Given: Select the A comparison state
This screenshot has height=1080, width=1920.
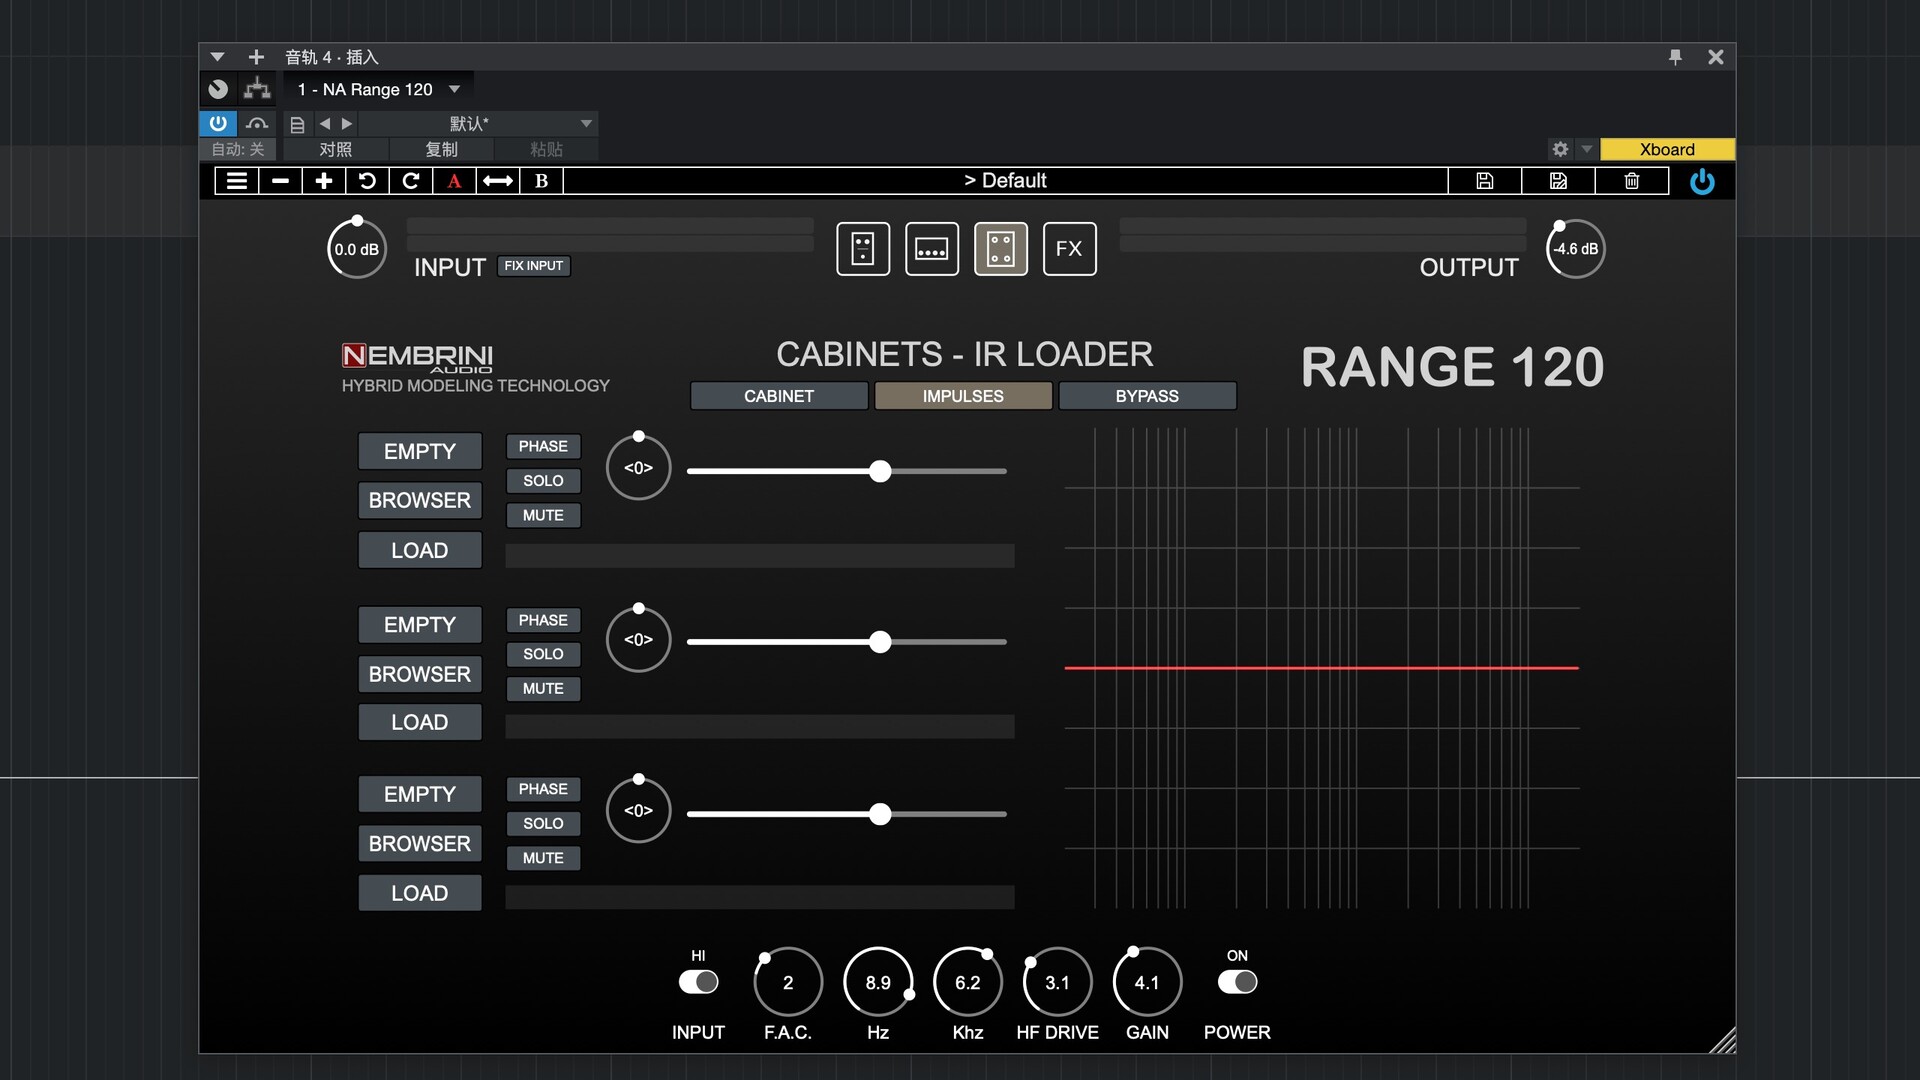Looking at the screenshot, I should tap(454, 181).
